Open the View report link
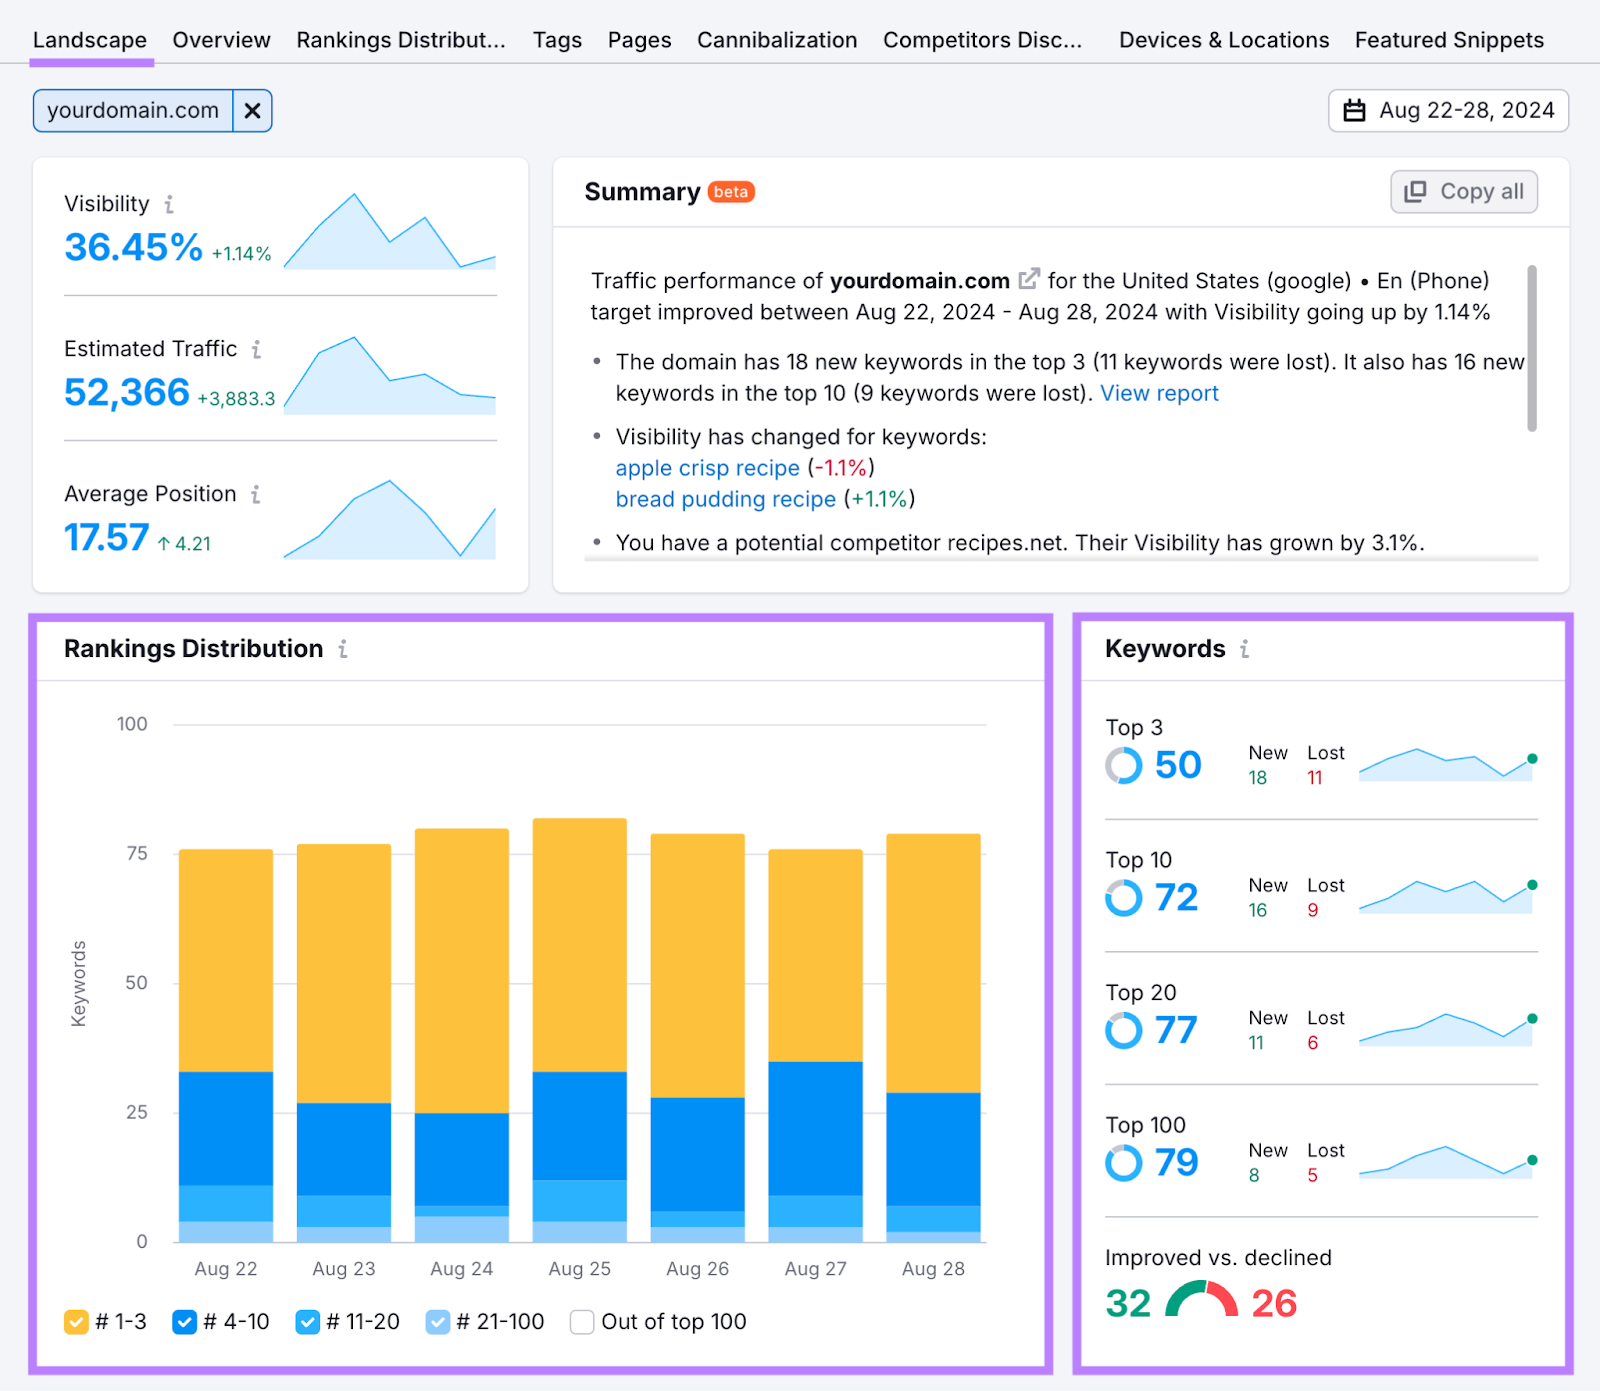 pyautogui.click(x=1159, y=393)
